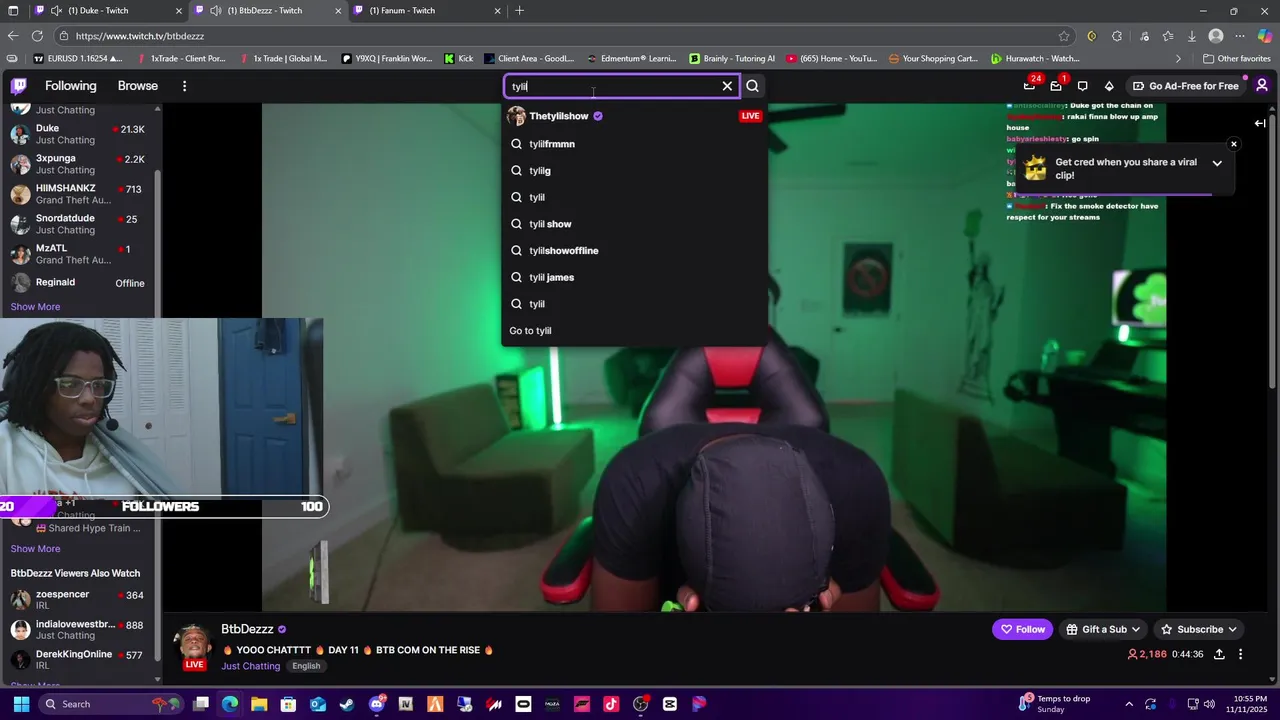Viewport: 1280px width, 720px height.
Task: Open browser extensions puzzle icon
Action: click(x=1117, y=36)
